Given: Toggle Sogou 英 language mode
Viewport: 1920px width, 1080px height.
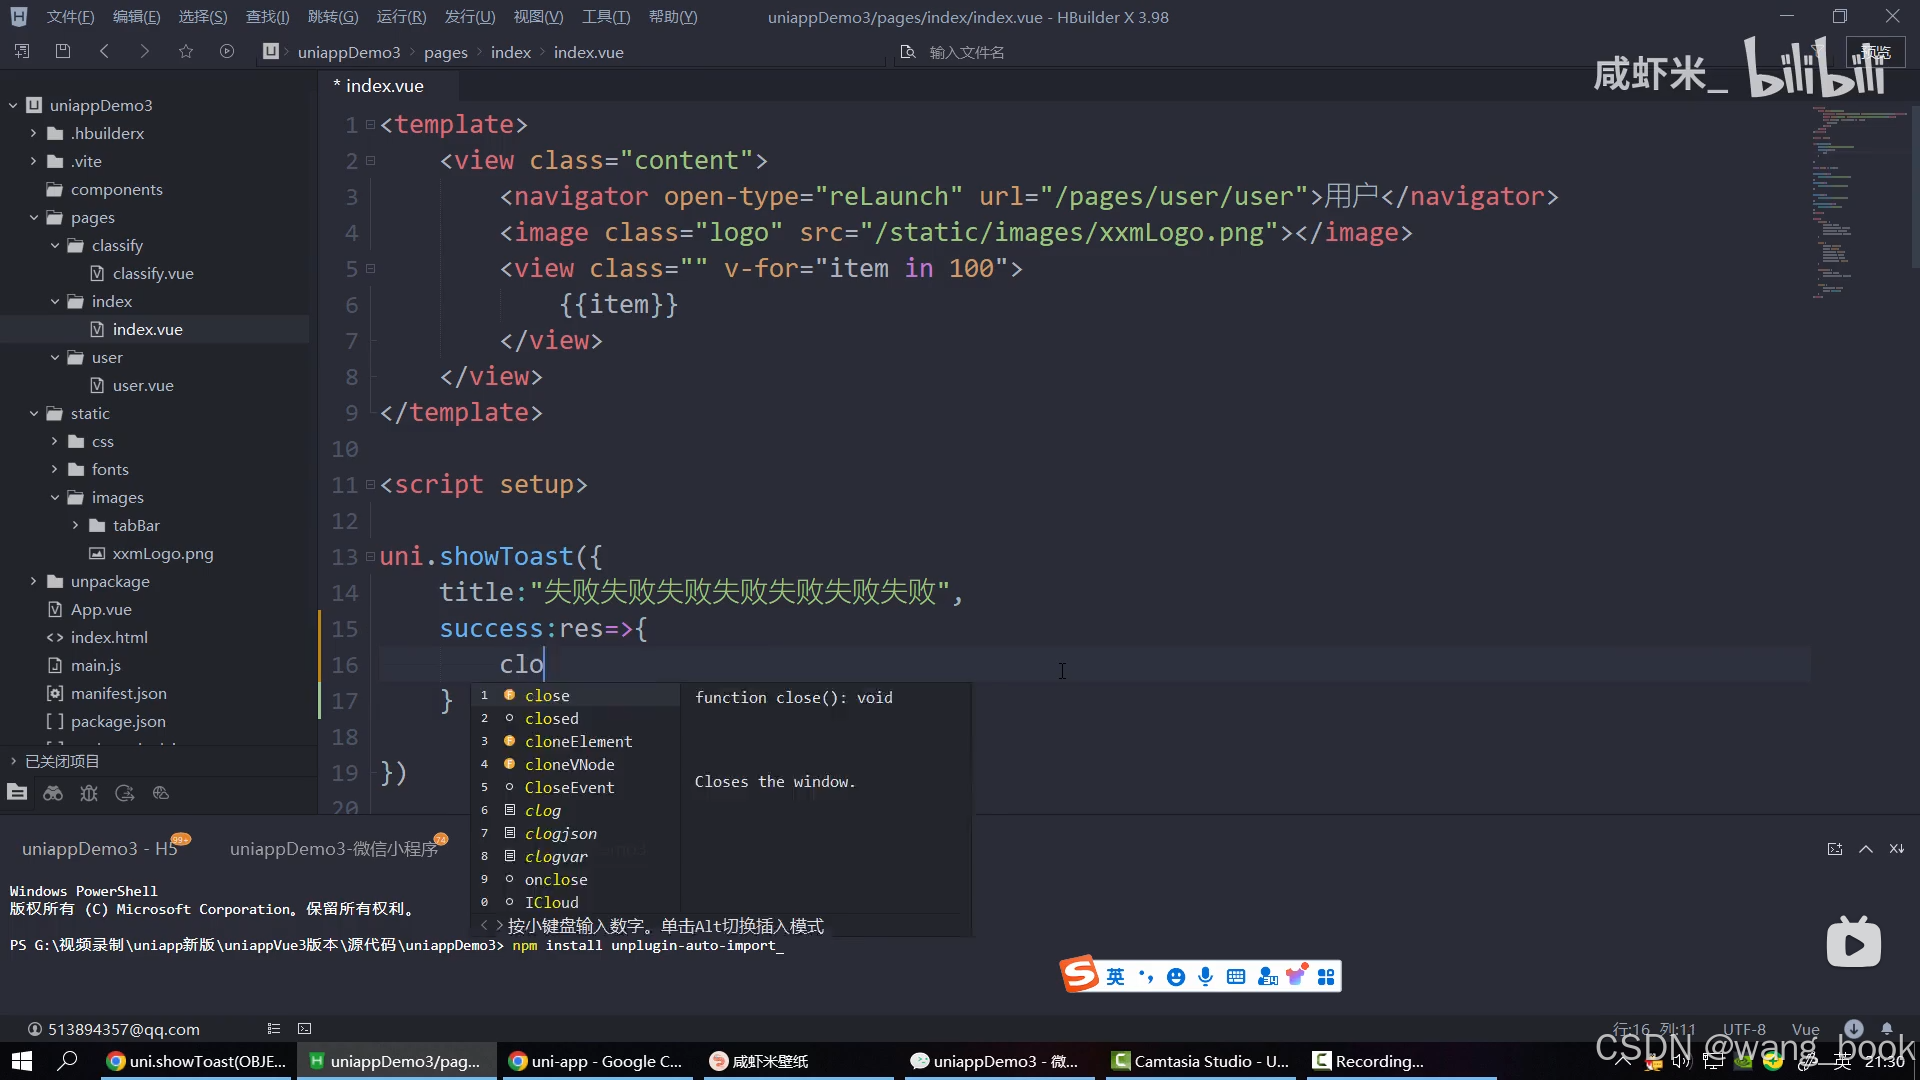Looking at the screenshot, I should click(1115, 977).
